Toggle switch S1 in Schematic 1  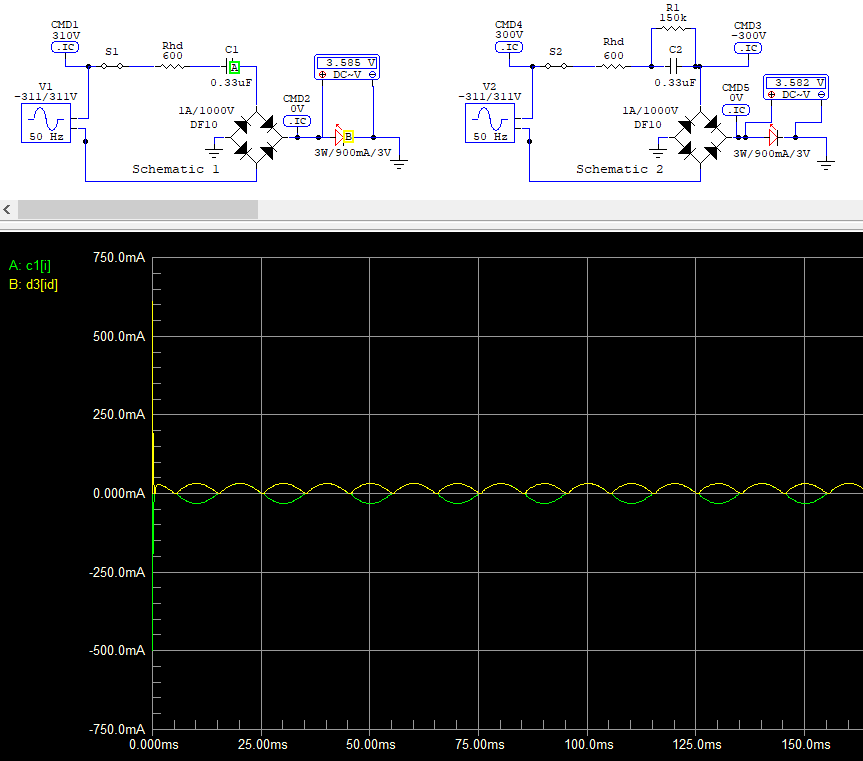[112, 66]
